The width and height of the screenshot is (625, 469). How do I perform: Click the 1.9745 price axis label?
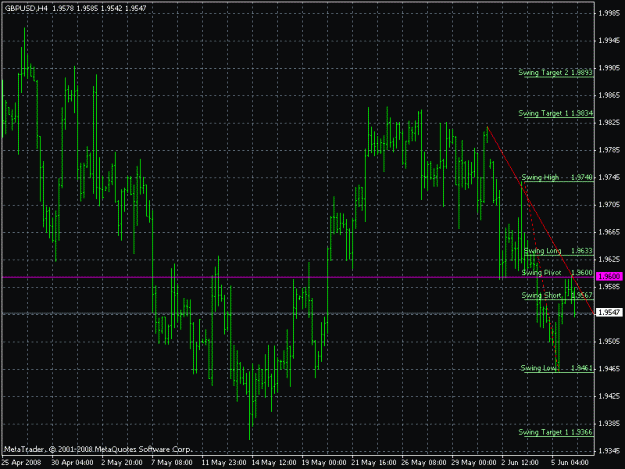[x=609, y=177]
